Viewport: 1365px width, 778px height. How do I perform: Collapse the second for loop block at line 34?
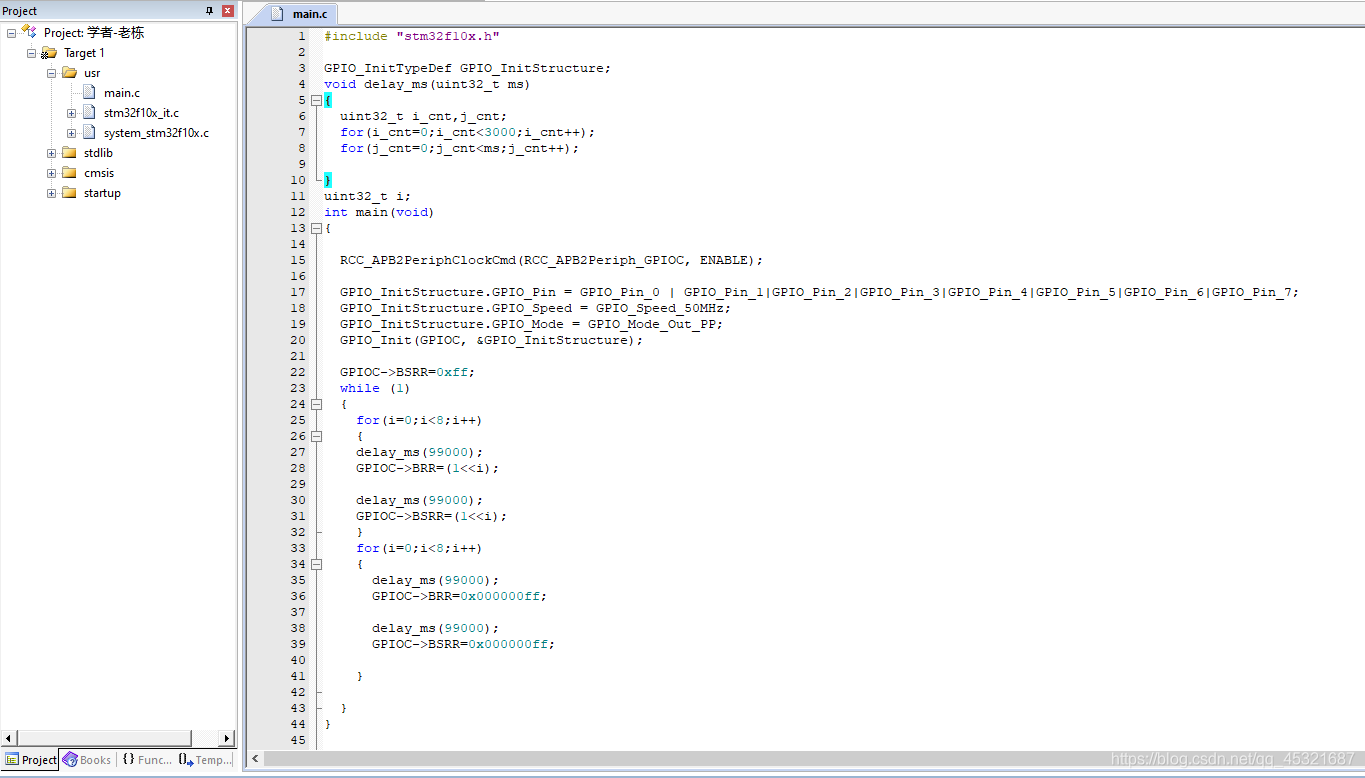[316, 564]
